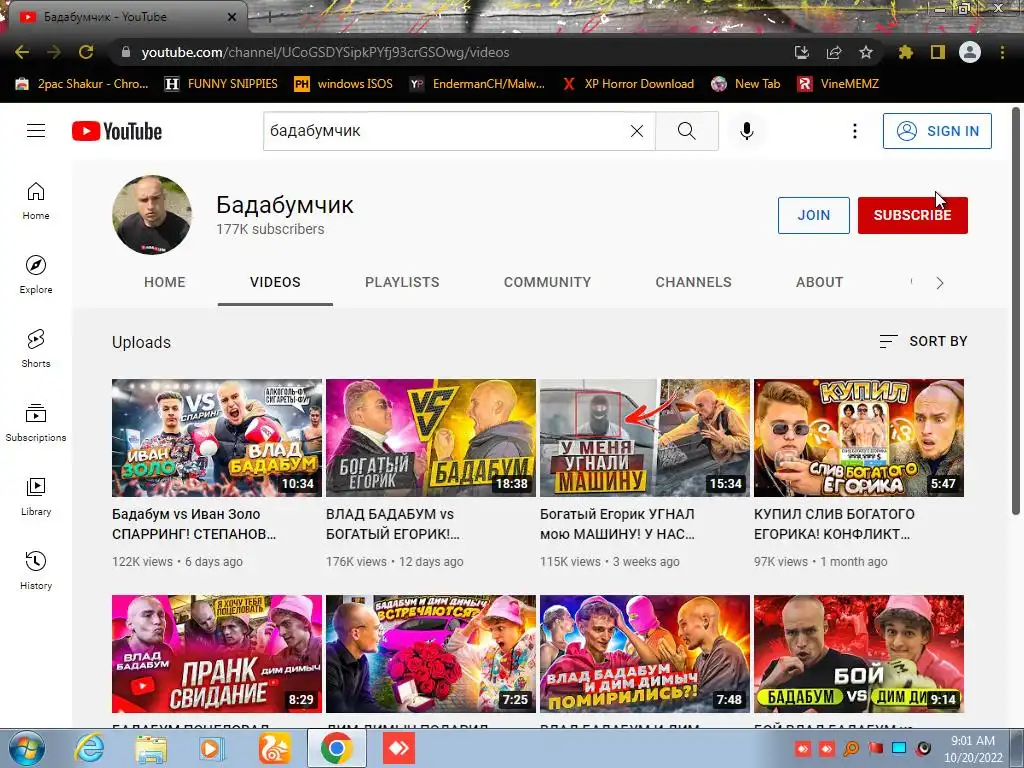
Task: Open '2pac Shakur - Chro...' bookmark
Action: tap(82, 84)
